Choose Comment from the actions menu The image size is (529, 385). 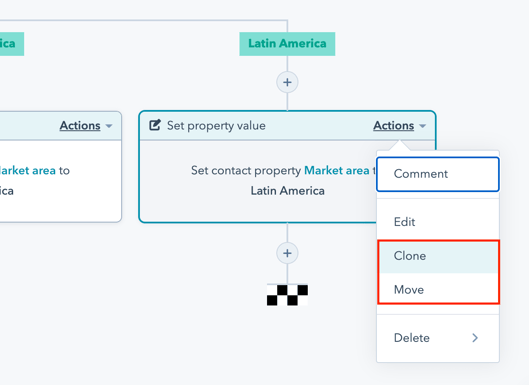click(438, 174)
